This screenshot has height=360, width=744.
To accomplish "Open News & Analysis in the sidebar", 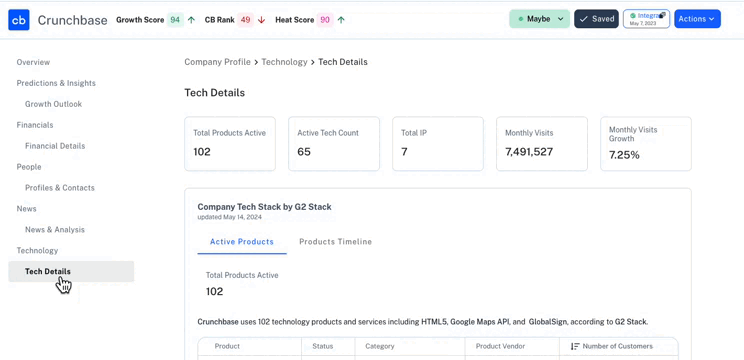I will 55,230.
